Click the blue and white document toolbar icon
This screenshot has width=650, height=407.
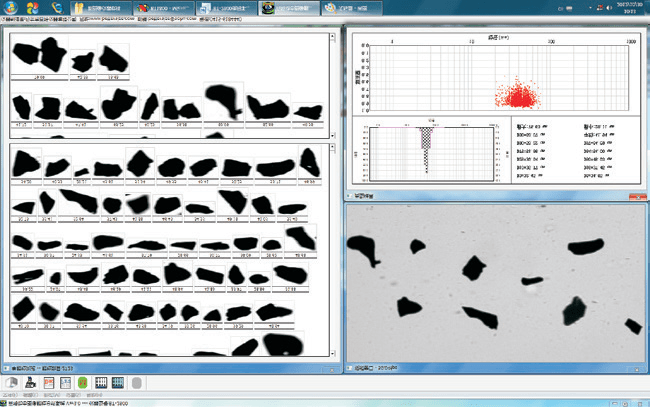click(x=65, y=383)
